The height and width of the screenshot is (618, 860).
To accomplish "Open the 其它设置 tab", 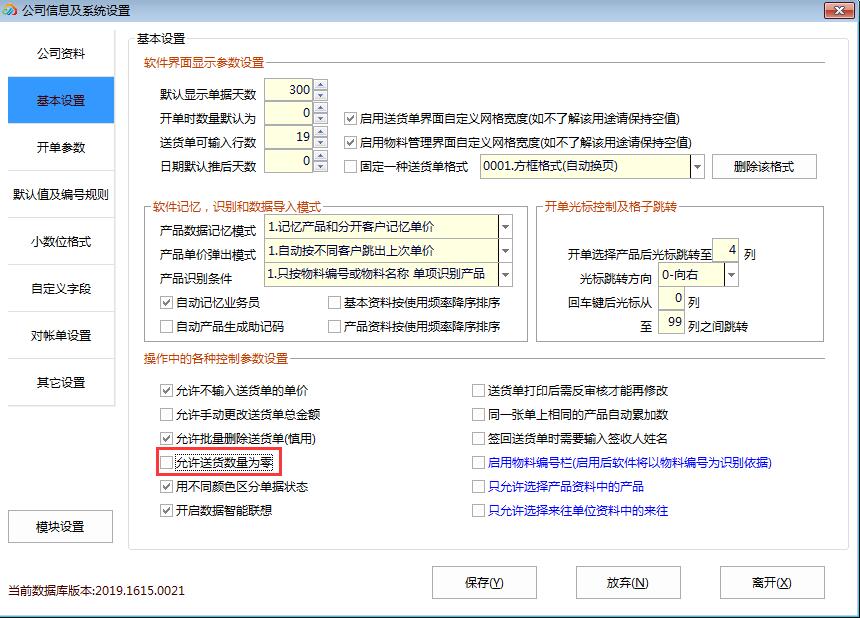I will coord(61,382).
